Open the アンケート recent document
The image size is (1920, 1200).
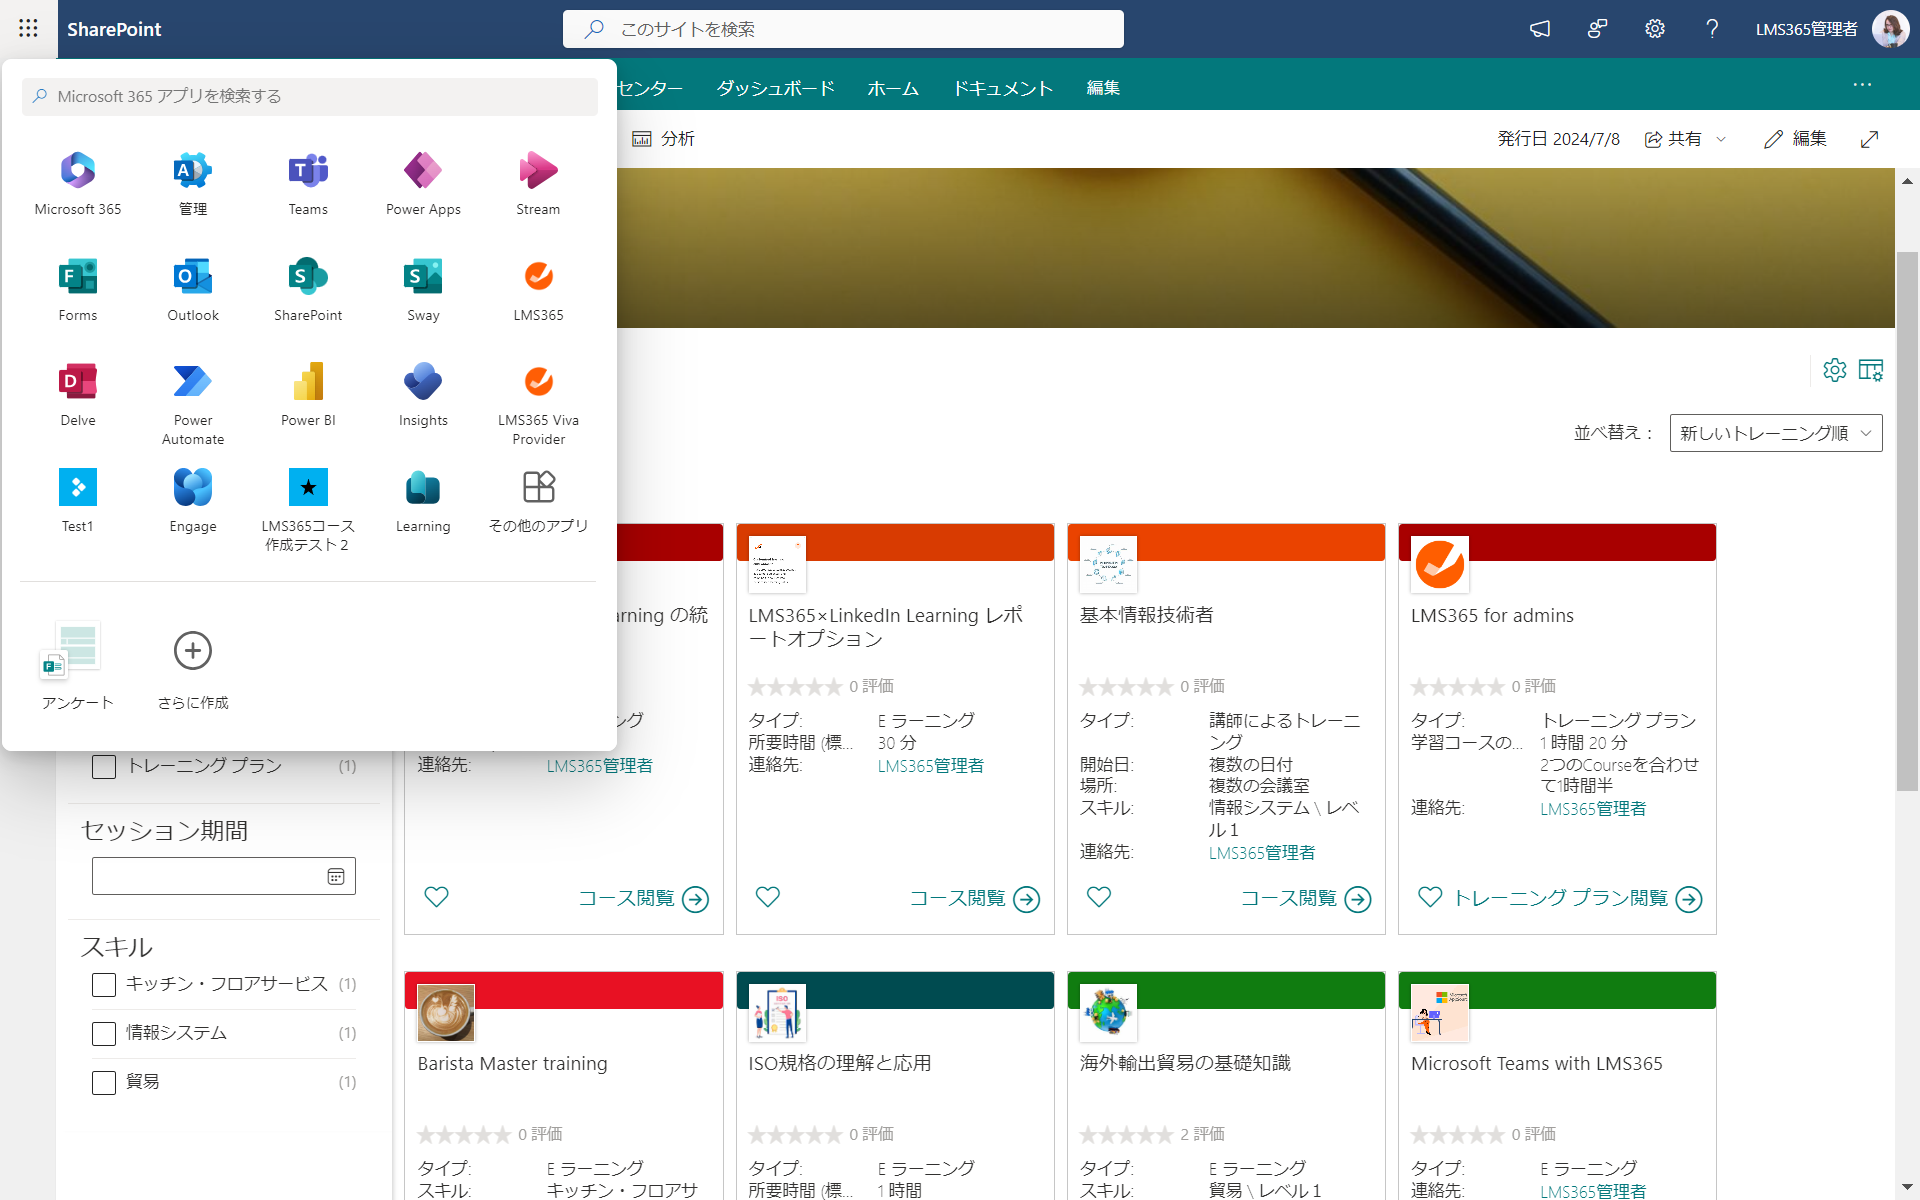(x=77, y=664)
